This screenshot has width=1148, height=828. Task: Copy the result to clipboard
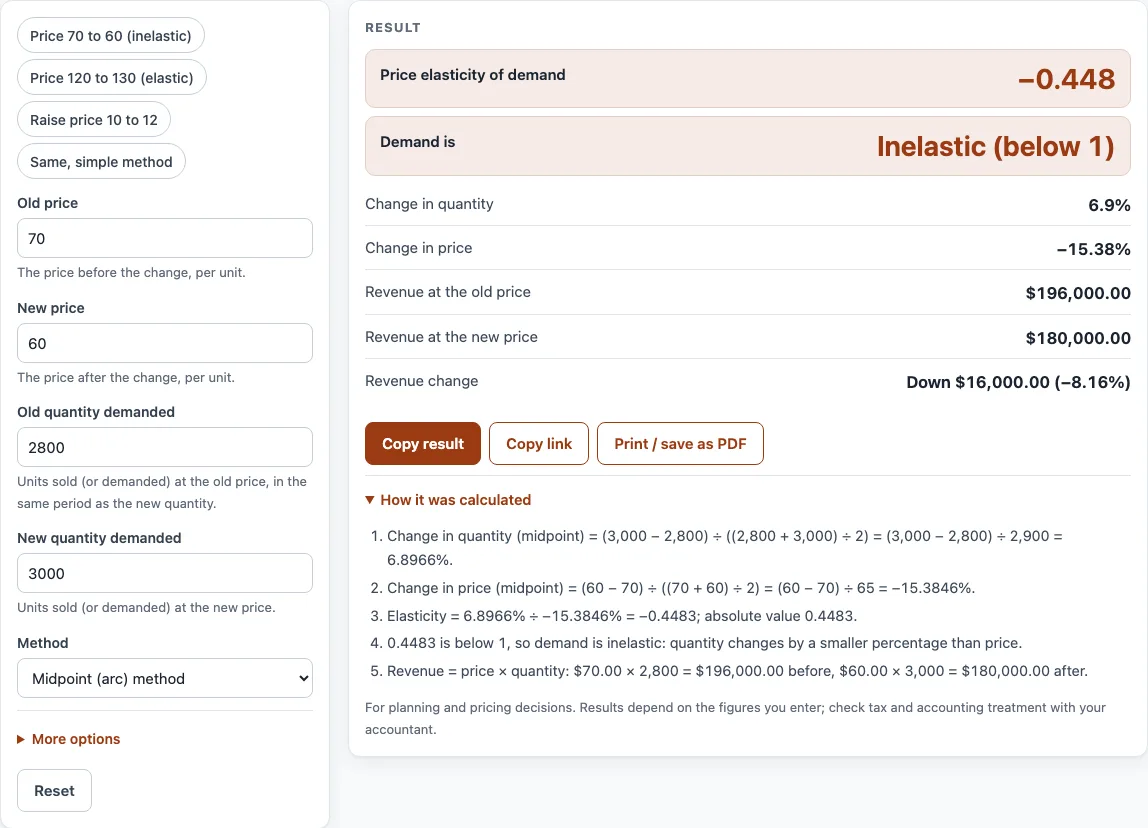coord(423,444)
